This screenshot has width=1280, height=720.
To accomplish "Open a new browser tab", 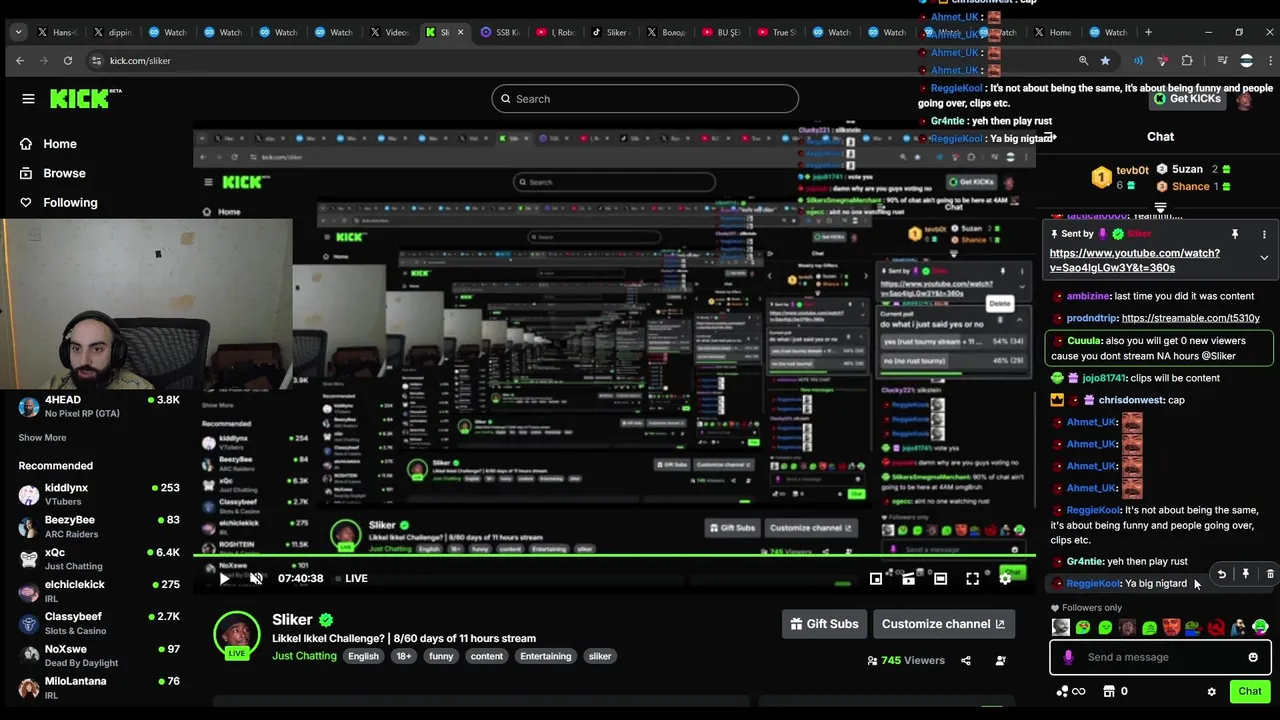I will click(x=1148, y=32).
